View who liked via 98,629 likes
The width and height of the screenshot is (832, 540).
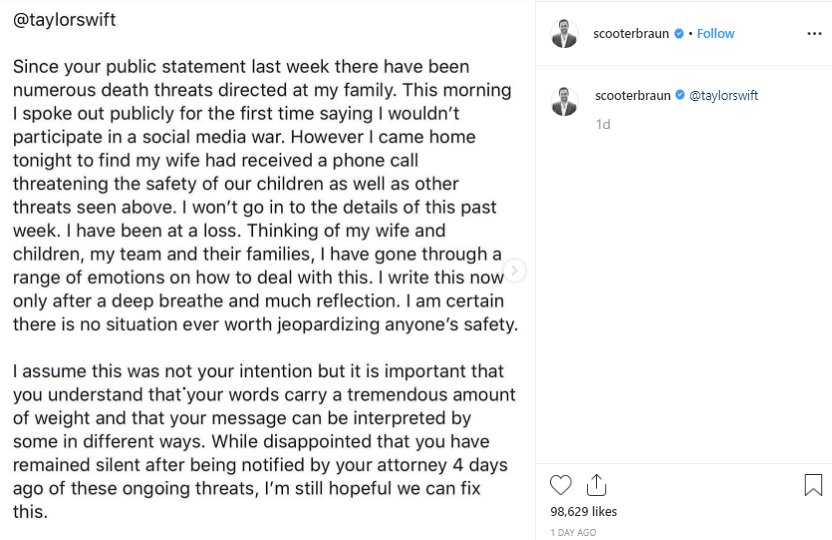point(583,511)
